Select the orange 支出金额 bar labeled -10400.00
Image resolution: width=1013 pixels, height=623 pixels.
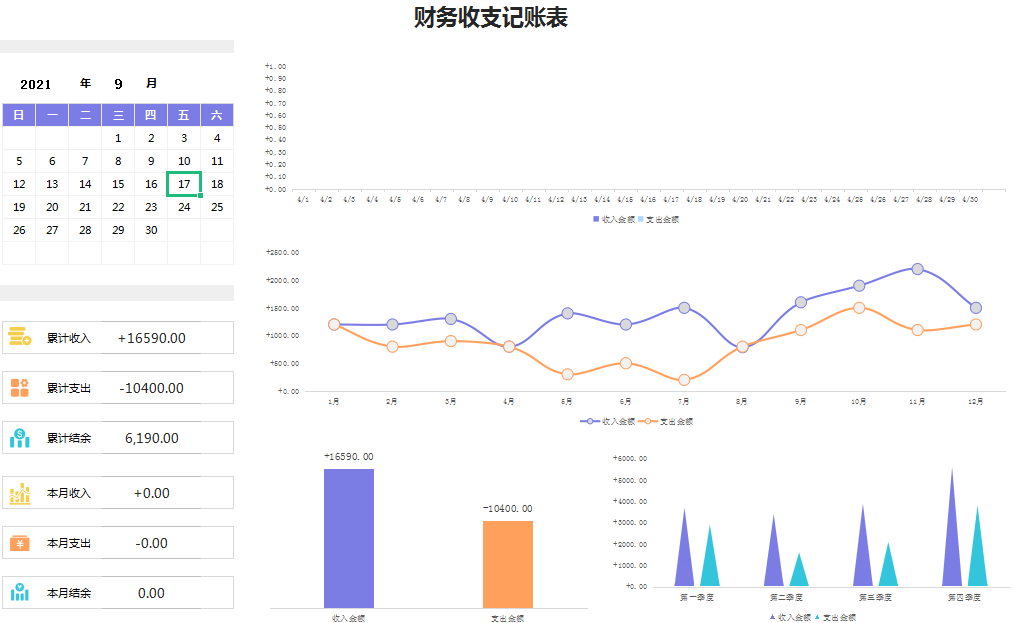508,564
